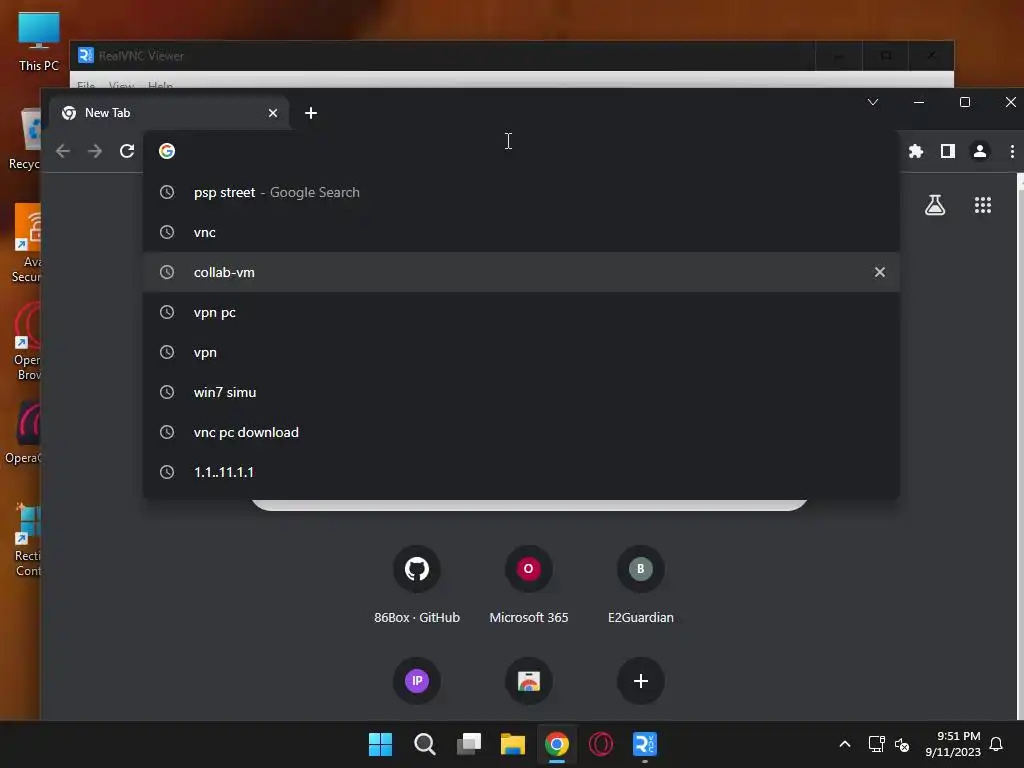
Task: Open the IP purple shortcut
Action: pos(417,681)
